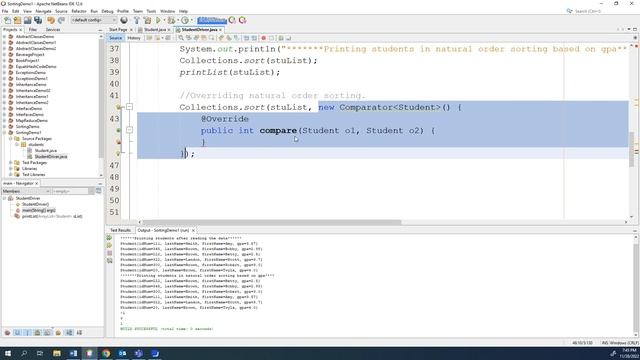
Task: Select main(String[] args) in Navigator
Action: pyautogui.click(x=38, y=210)
